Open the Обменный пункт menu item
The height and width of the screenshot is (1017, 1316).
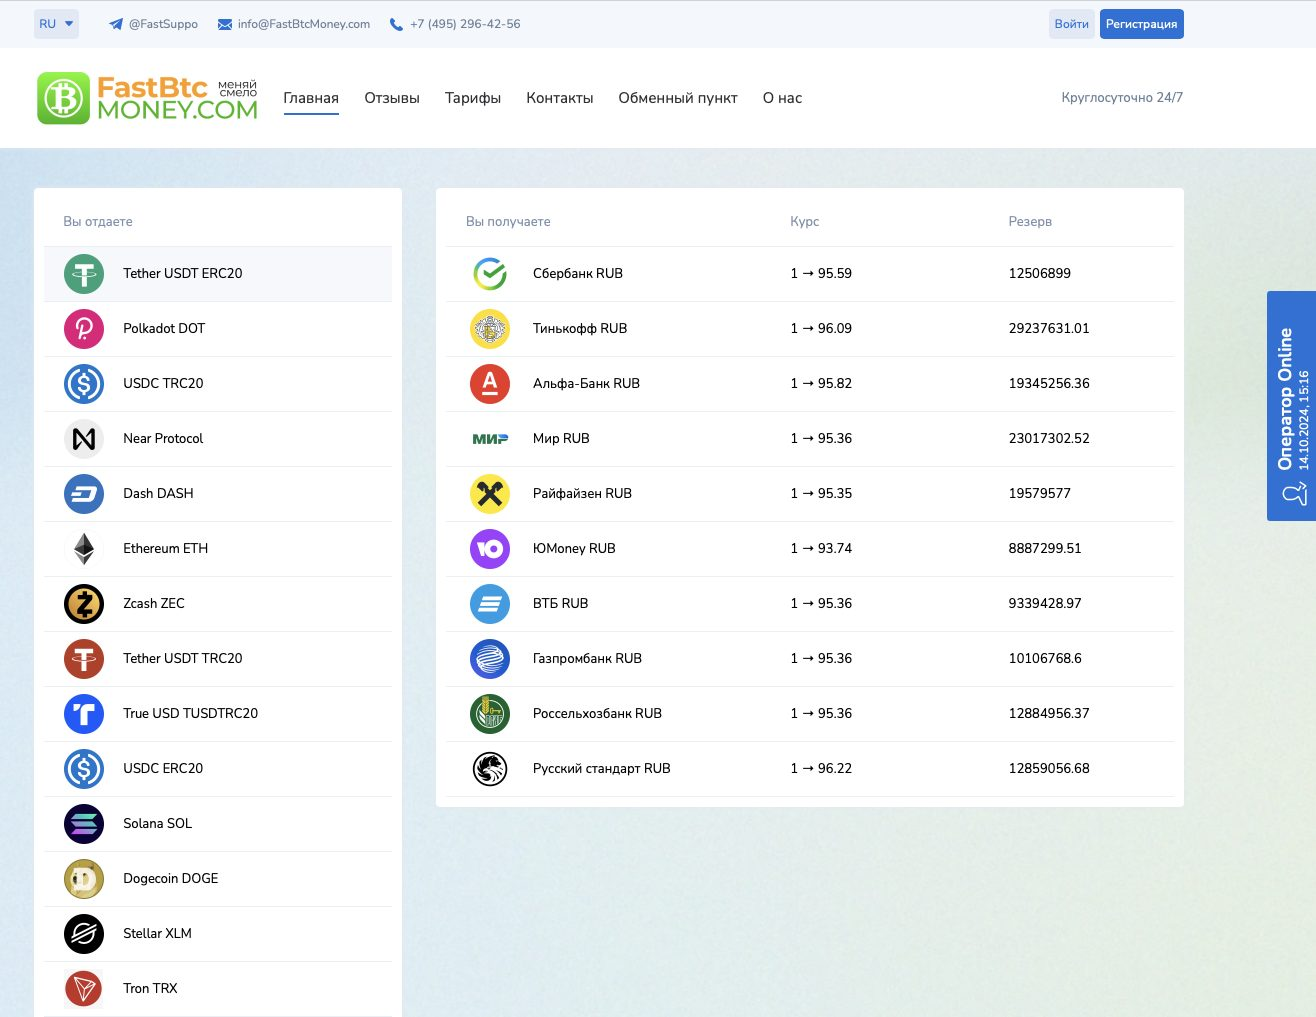[x=678, y=98]
